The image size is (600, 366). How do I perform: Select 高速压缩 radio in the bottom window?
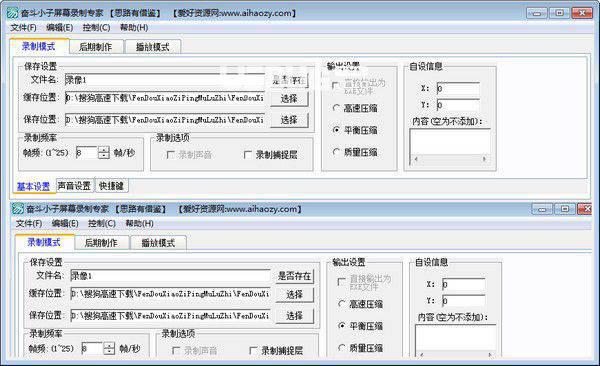click(x=341, y=304)
